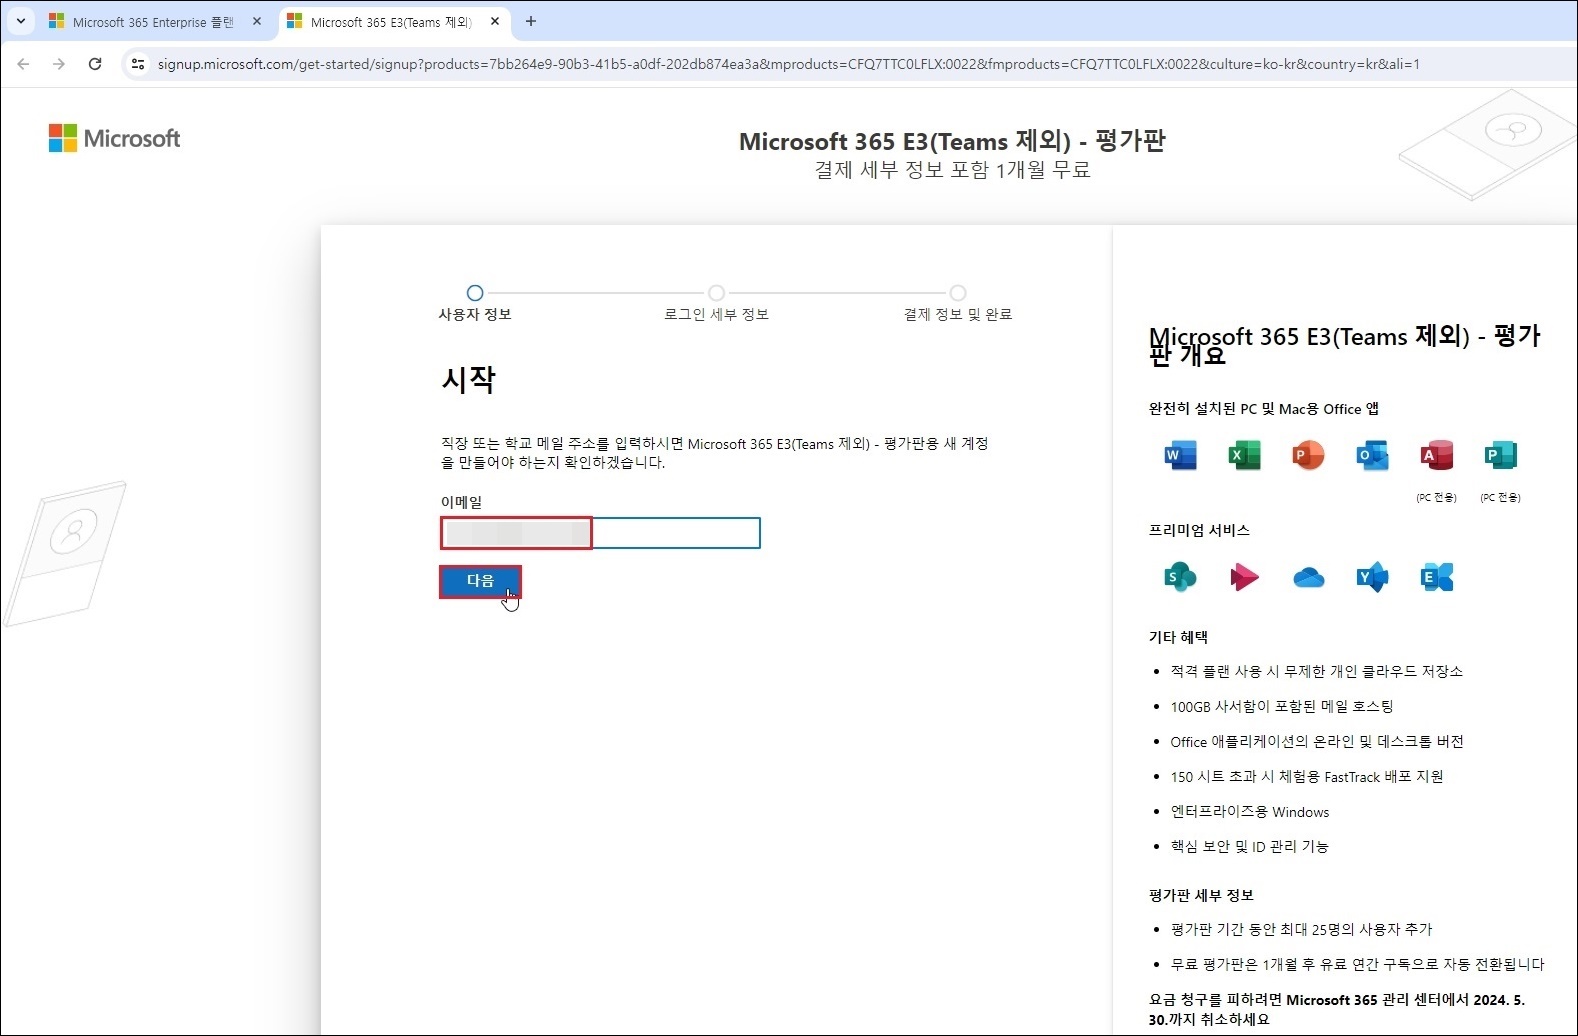This screenshot has width=1578, height=1036.
Task: Click the 시작 heading
Action: (468, 380)
